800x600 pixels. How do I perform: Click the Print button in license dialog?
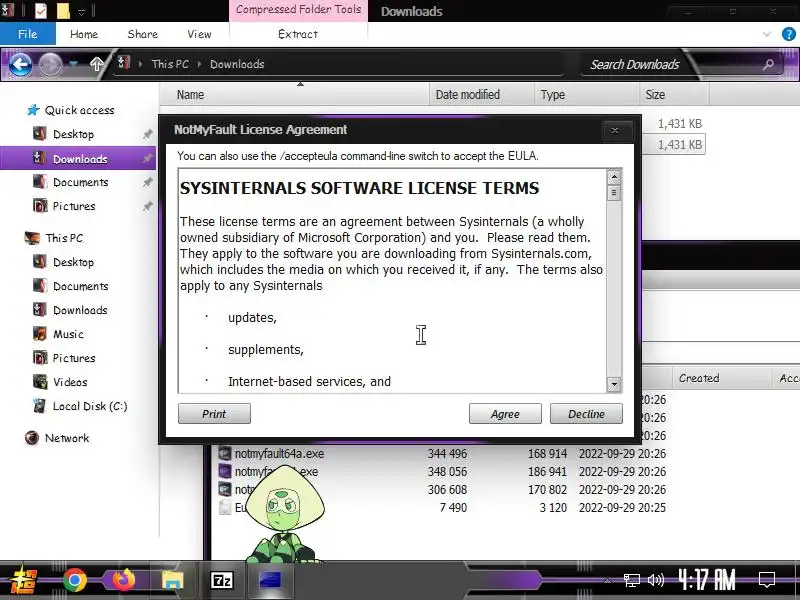pos(214,414)
